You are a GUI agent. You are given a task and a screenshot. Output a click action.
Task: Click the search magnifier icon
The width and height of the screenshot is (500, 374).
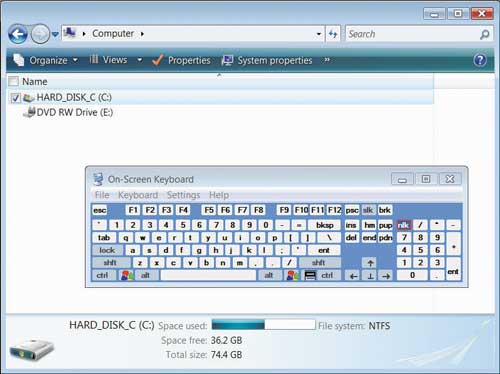pyautogui.click(x=485, y=34)
